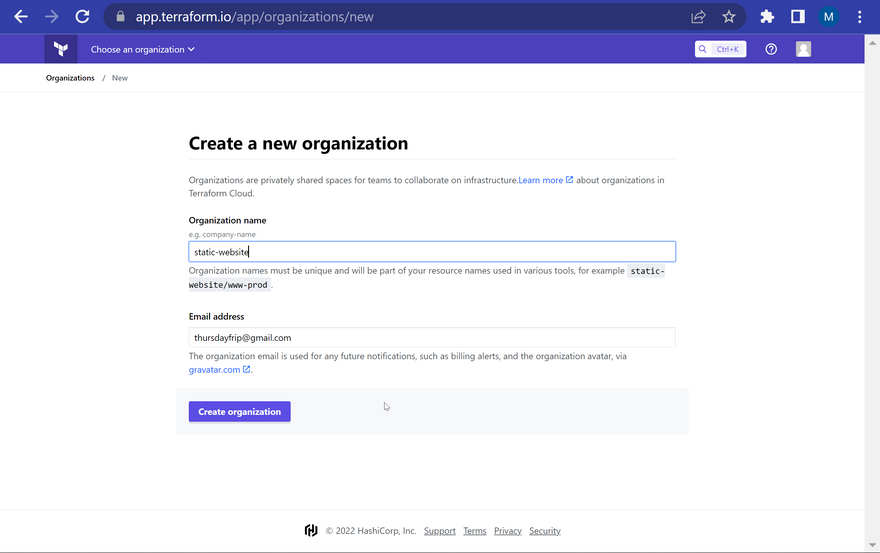Click the Create a new organization heading
This screenshot has height=553, width=880.
pos(298,143)
